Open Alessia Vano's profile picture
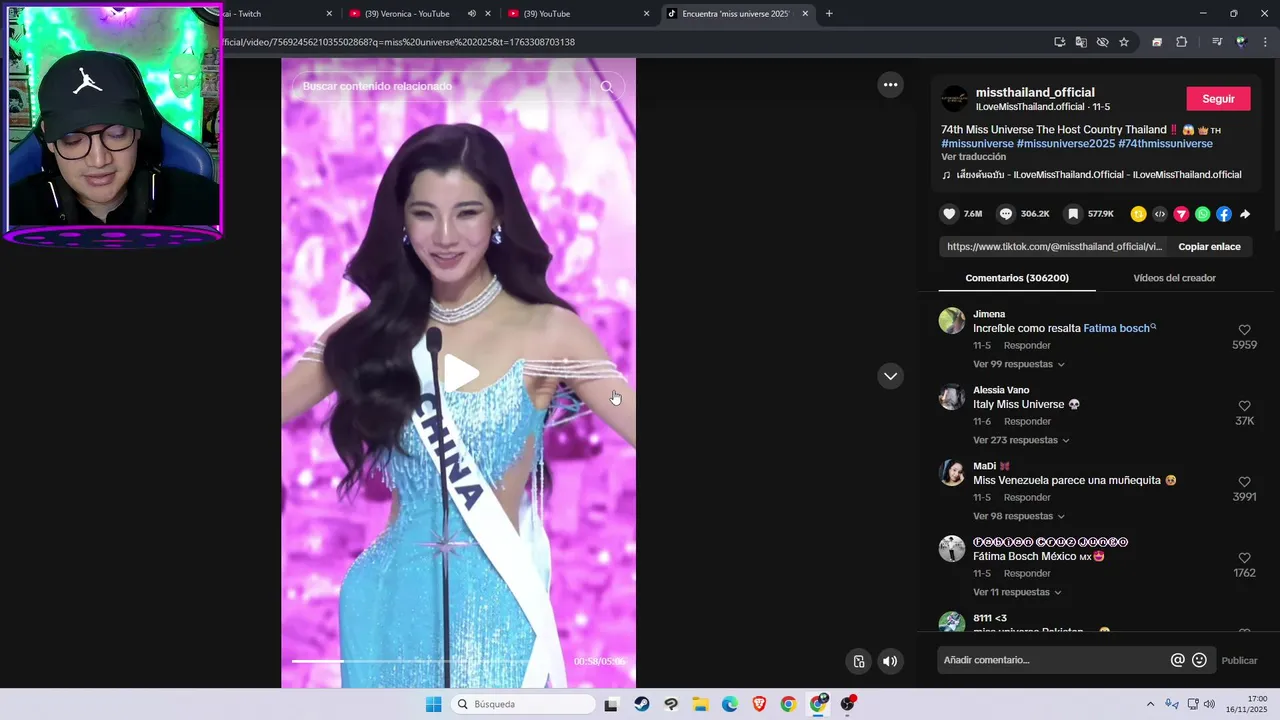 point(952,397)
